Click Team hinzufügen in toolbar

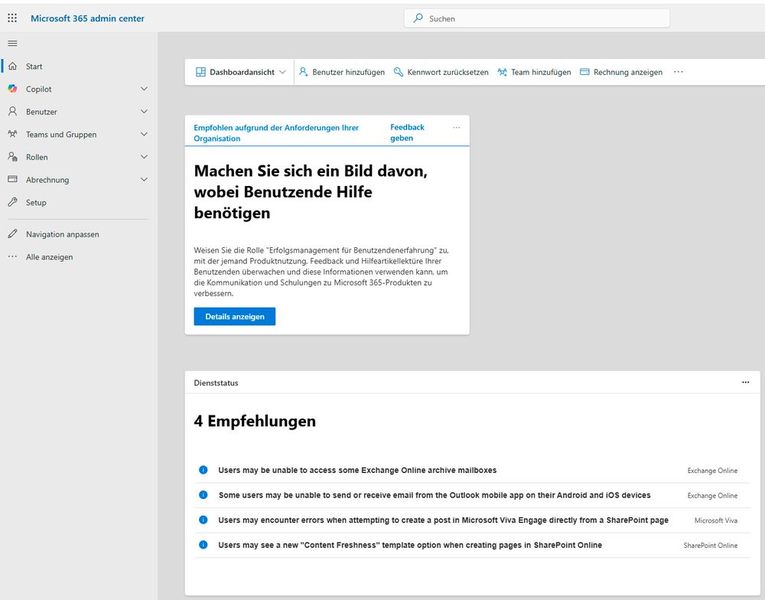(534, 72)
